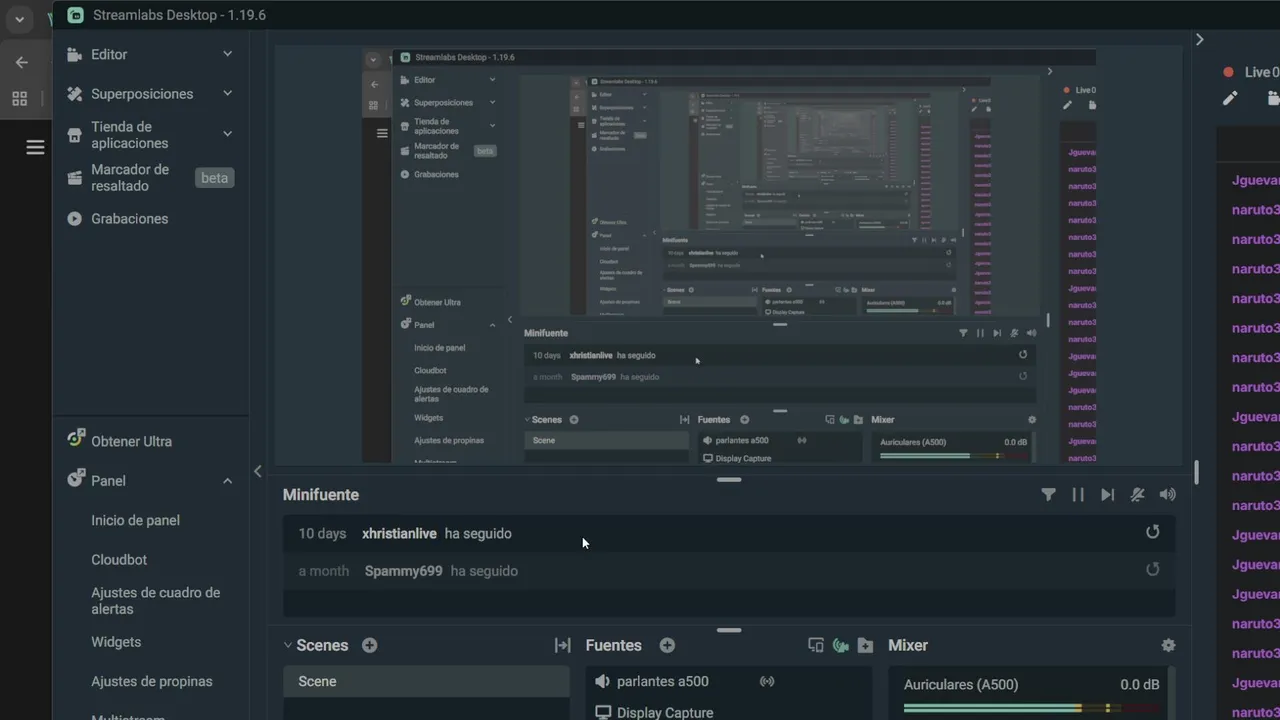The image size is (1280, 720).
Task: Open the Editor section
Action: [x=109, y=54]
